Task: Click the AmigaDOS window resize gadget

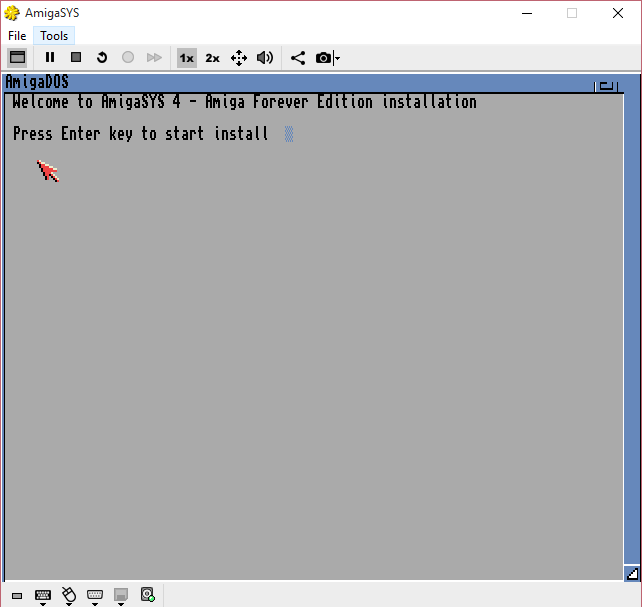Action: [x=632, y=573]
